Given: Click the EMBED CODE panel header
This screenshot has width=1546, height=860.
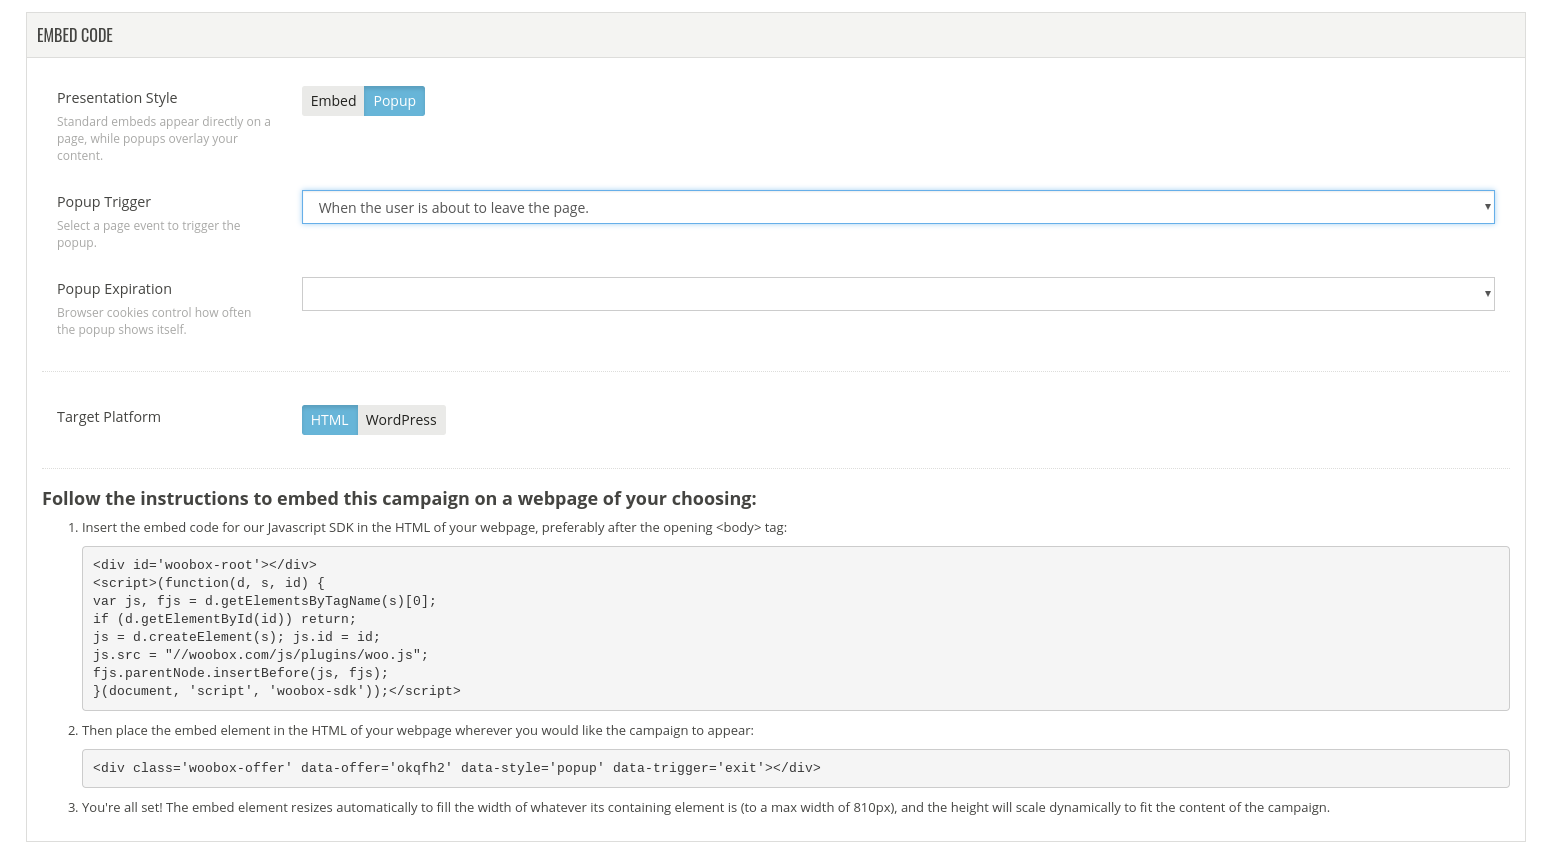Looking at the screenshot, I should [x=75, y=36].
